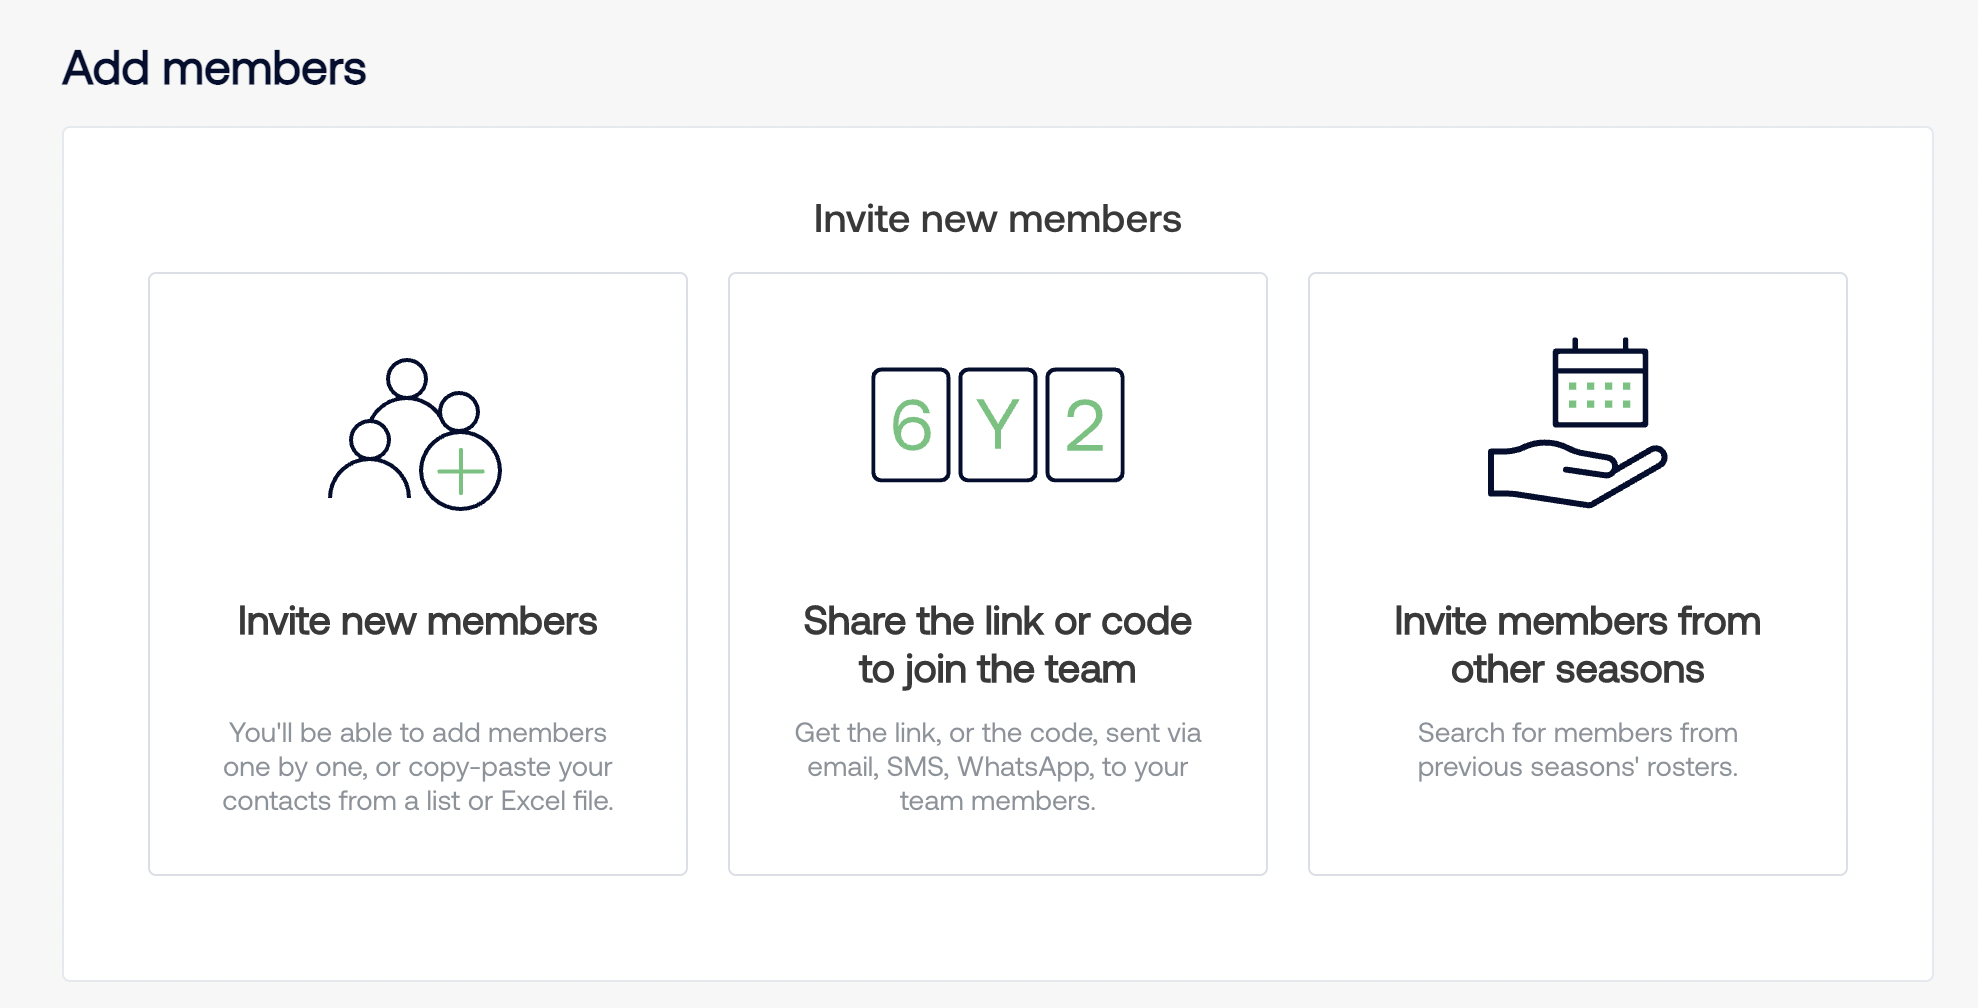Click the top person head in group icon
This screenshot has height=1008, width=1978.
407,379
